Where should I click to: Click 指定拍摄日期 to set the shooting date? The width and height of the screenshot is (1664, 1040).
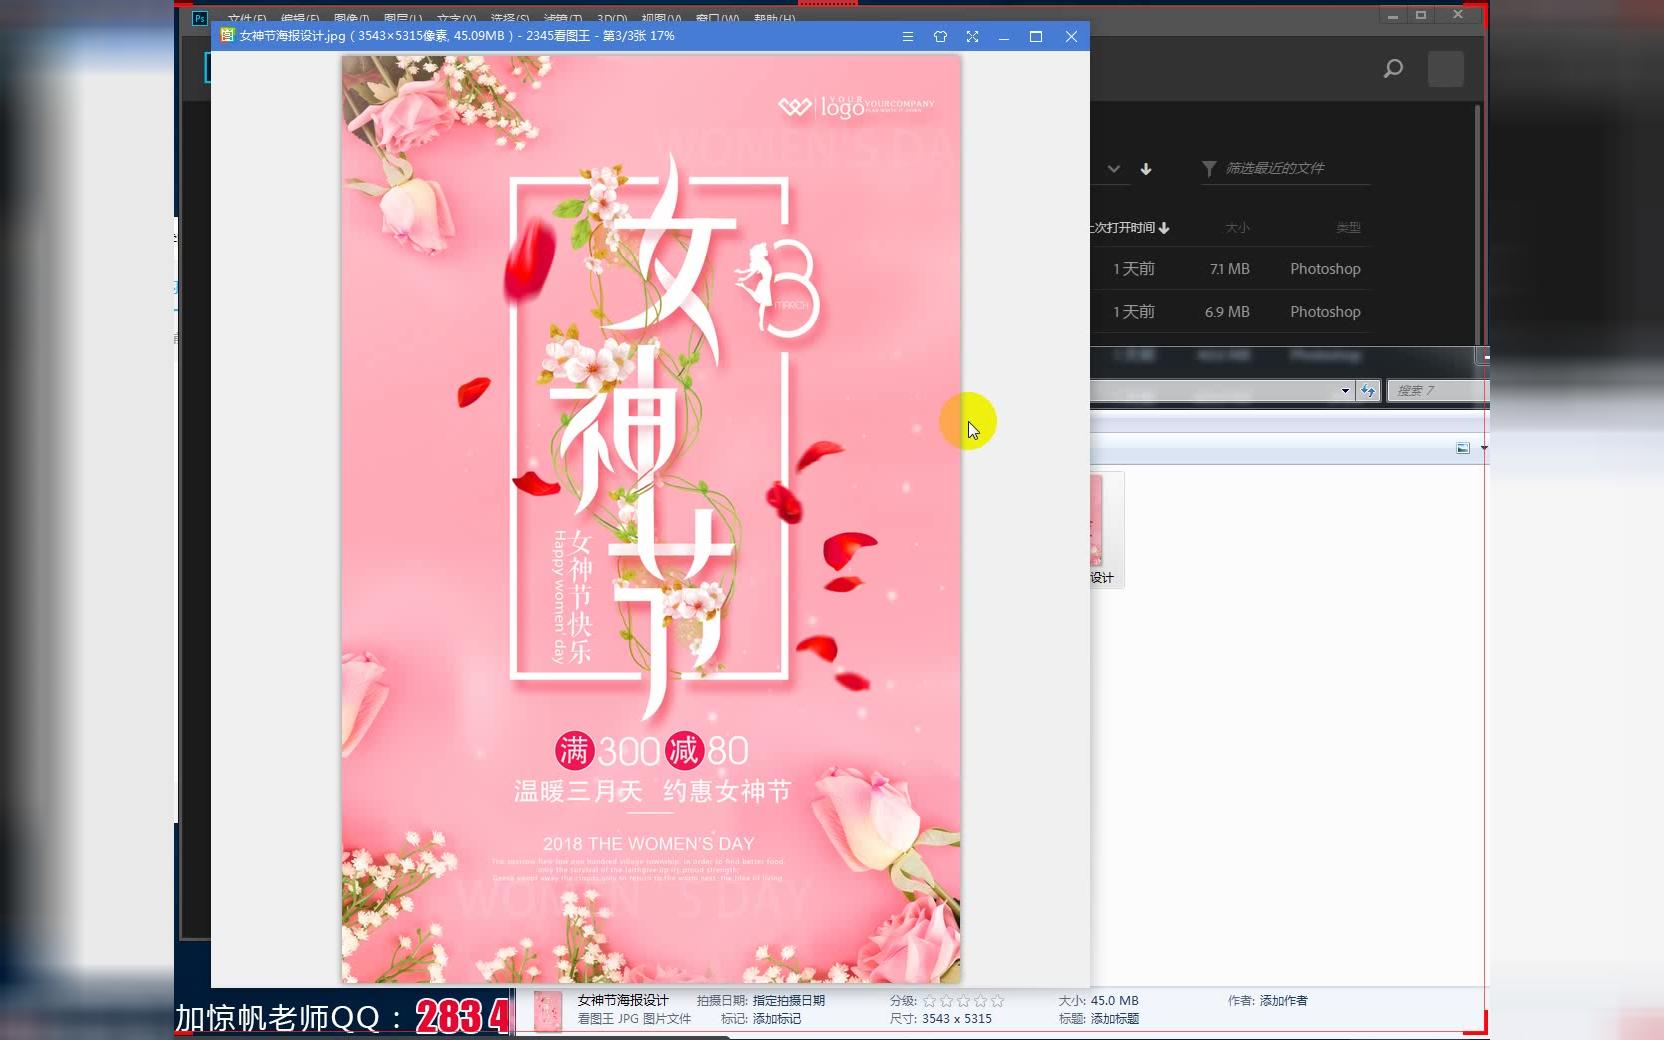pos(787,1000)
